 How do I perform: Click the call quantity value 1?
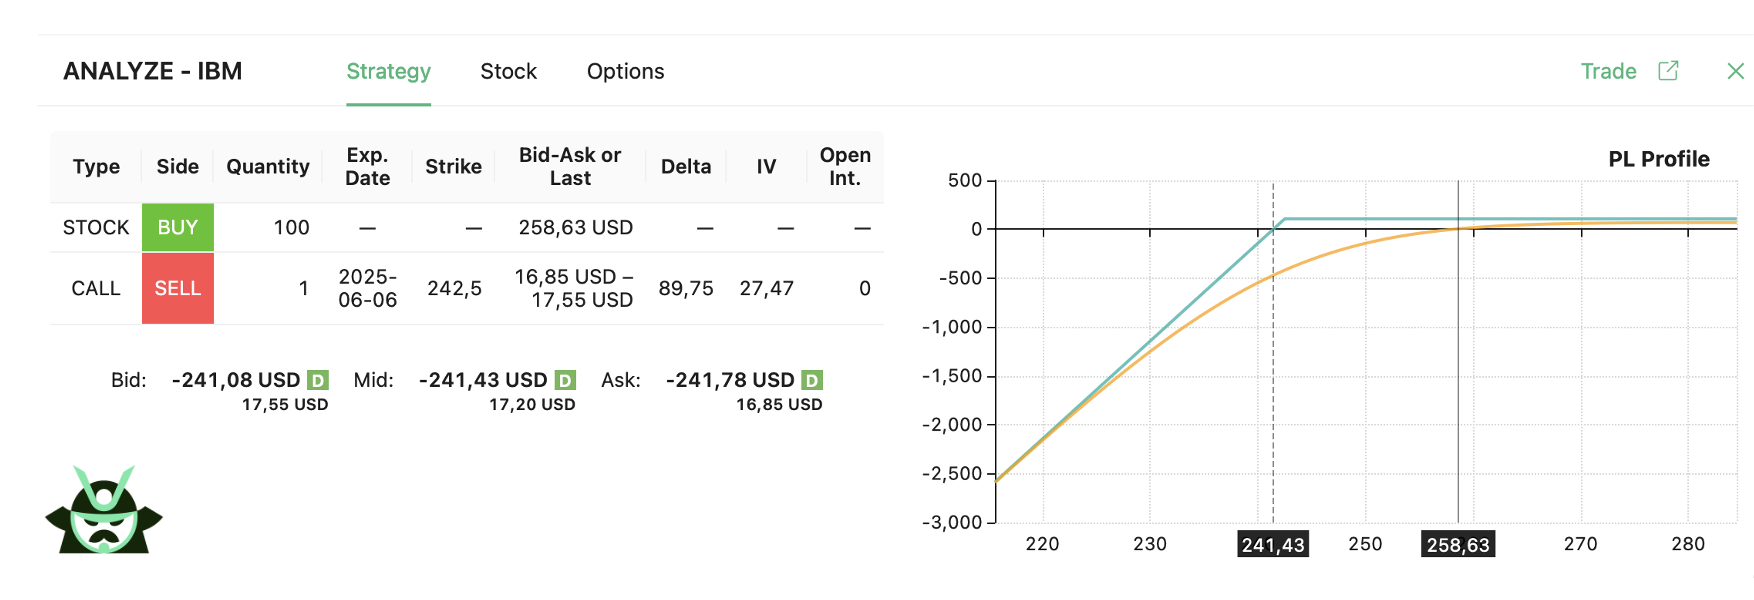303,288
